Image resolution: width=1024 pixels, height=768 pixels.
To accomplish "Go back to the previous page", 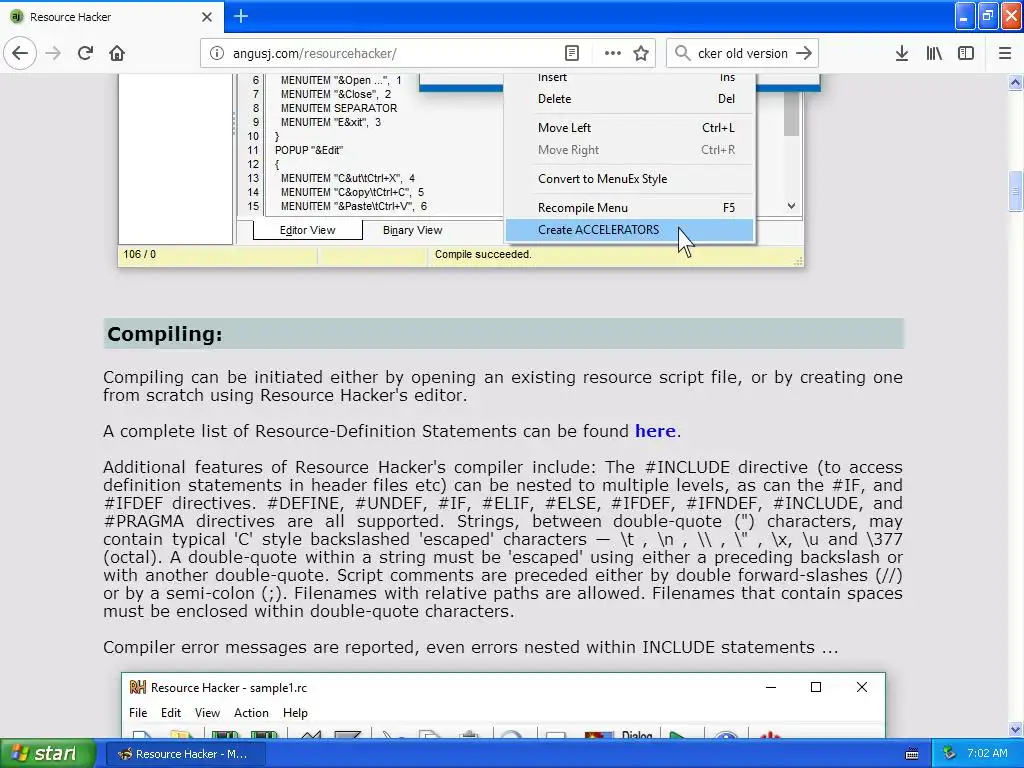I will pos(20,53).
